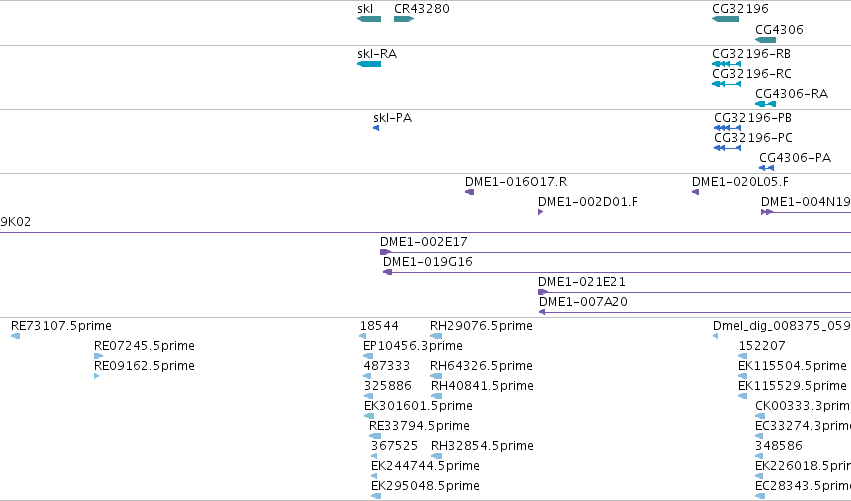This screenshot has width=851, height=501.
Task: Select the CG32196-PC protein glyph
Action: [727, 148]
